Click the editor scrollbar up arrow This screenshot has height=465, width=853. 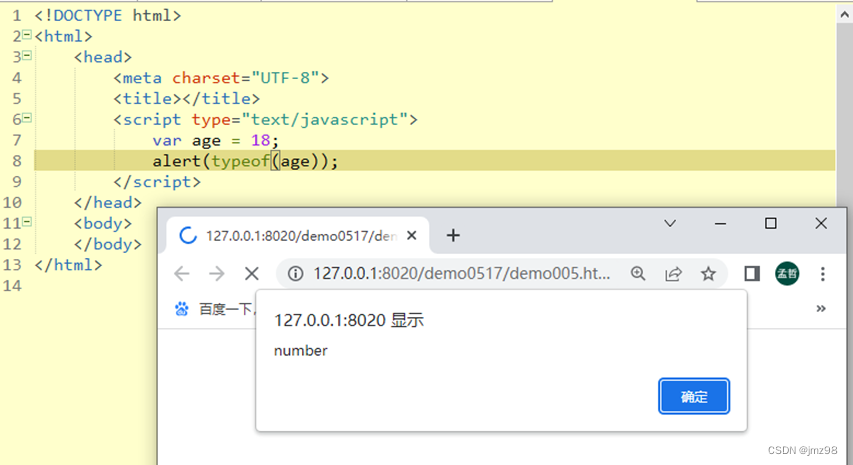click(x=844, y=14)
